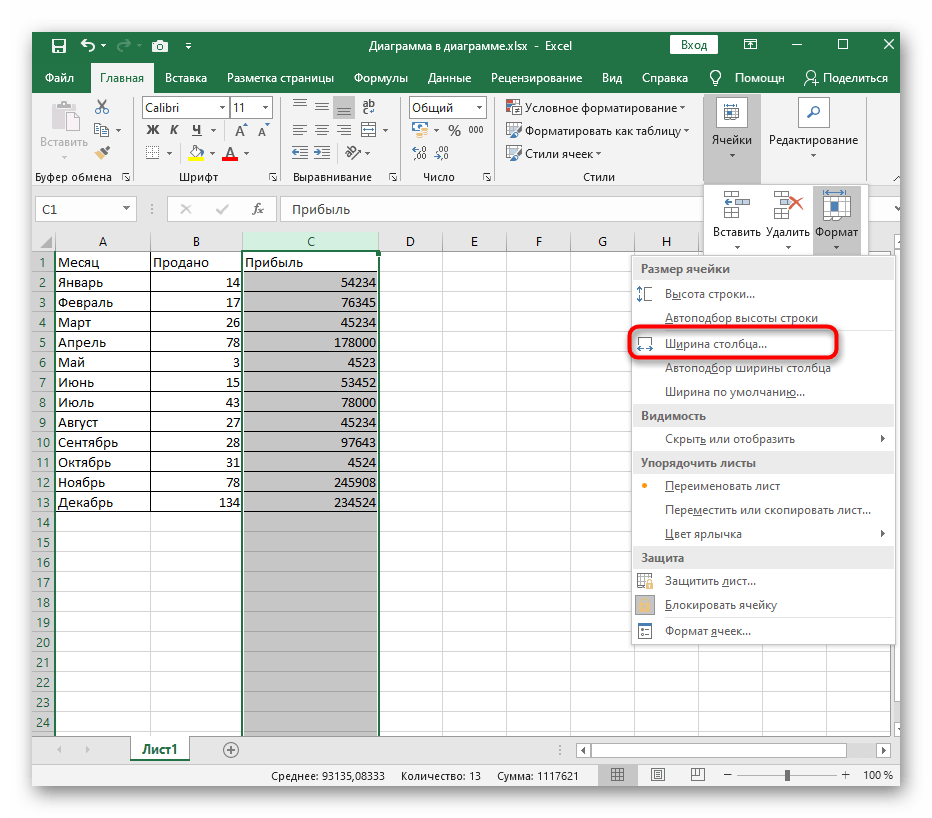932x818 pixels.
Task: Switch to the Данные tab
Action: (449, 78)
